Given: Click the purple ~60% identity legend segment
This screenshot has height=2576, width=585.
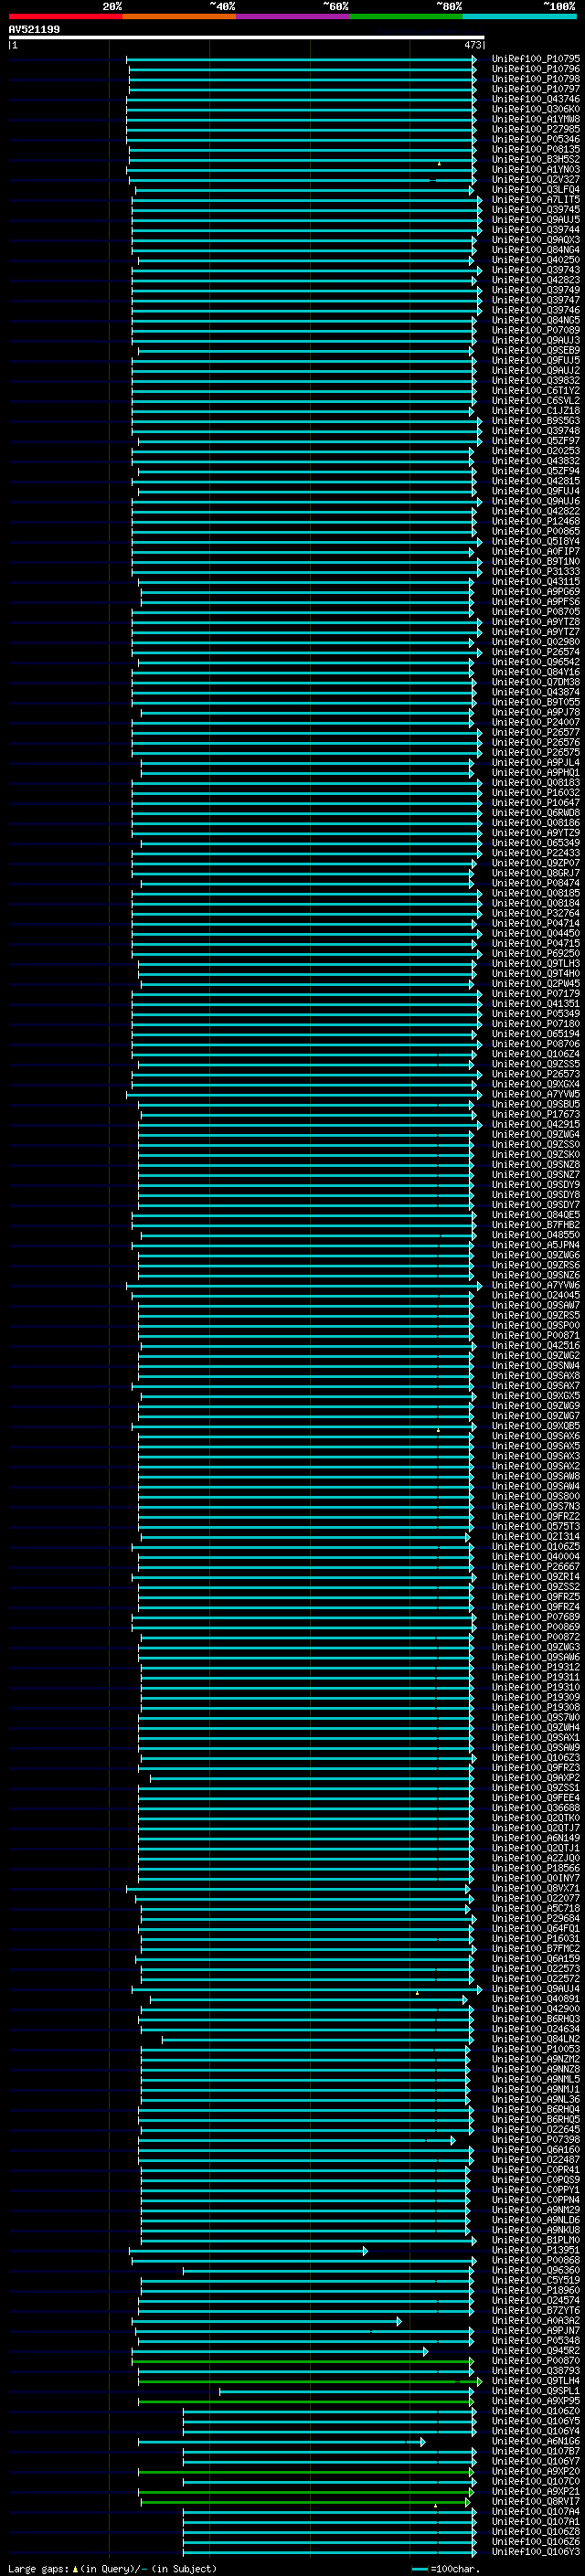Looking at the screenshot, I should pyautogui.click(x=292, y=16).
